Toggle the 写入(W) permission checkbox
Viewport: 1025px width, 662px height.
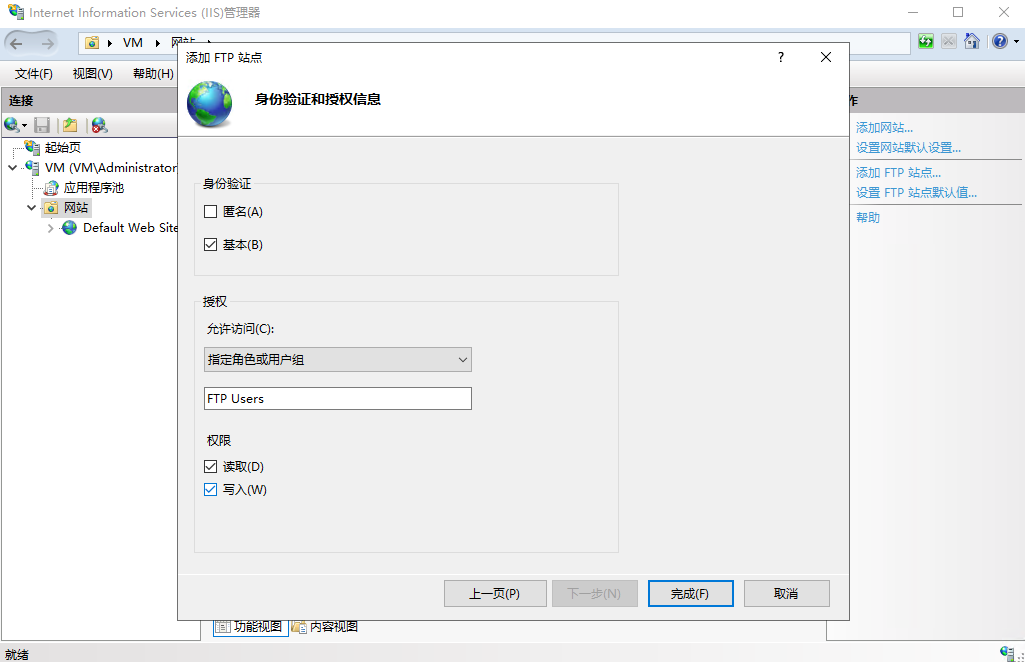(x=211, y=490)
